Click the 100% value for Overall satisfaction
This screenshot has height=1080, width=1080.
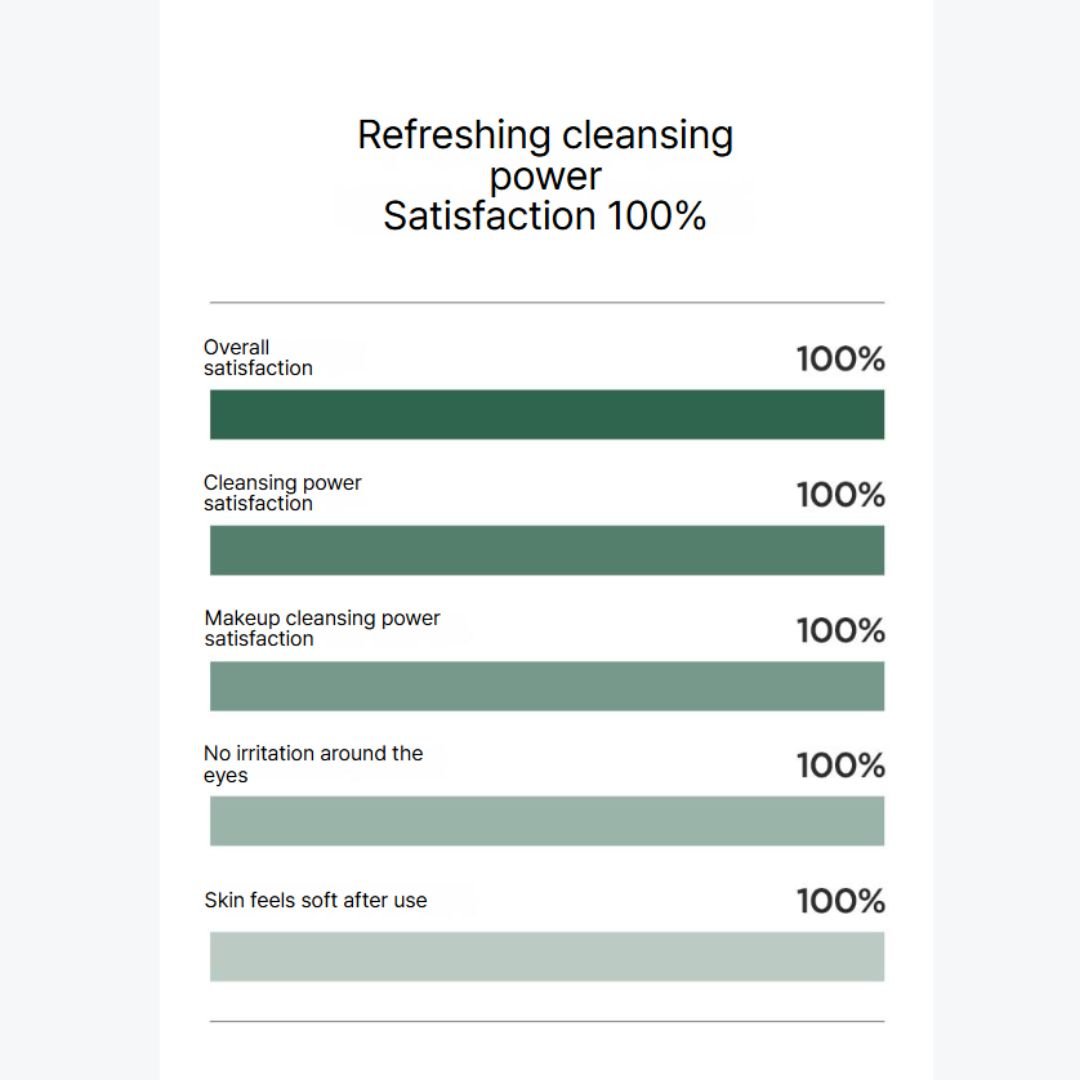click(x=840, y=359)
